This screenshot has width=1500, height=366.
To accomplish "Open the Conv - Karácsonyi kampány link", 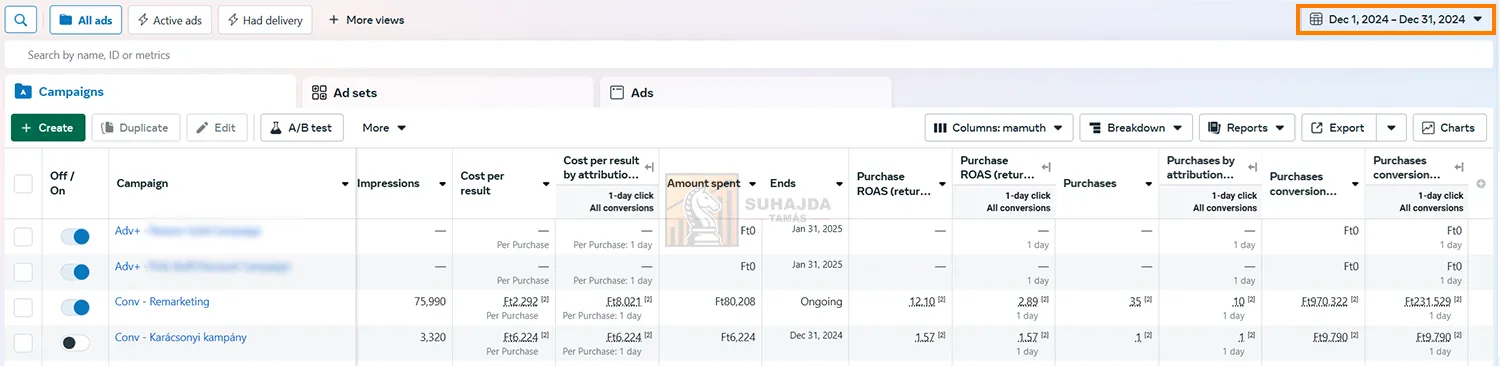I will (181, 338).
